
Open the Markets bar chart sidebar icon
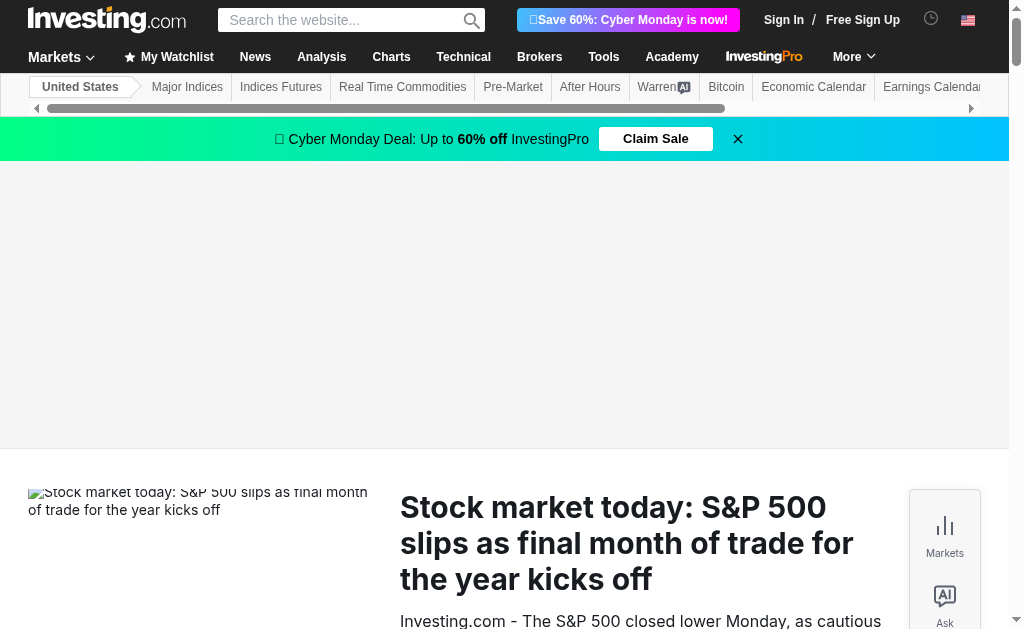(945, 526)
